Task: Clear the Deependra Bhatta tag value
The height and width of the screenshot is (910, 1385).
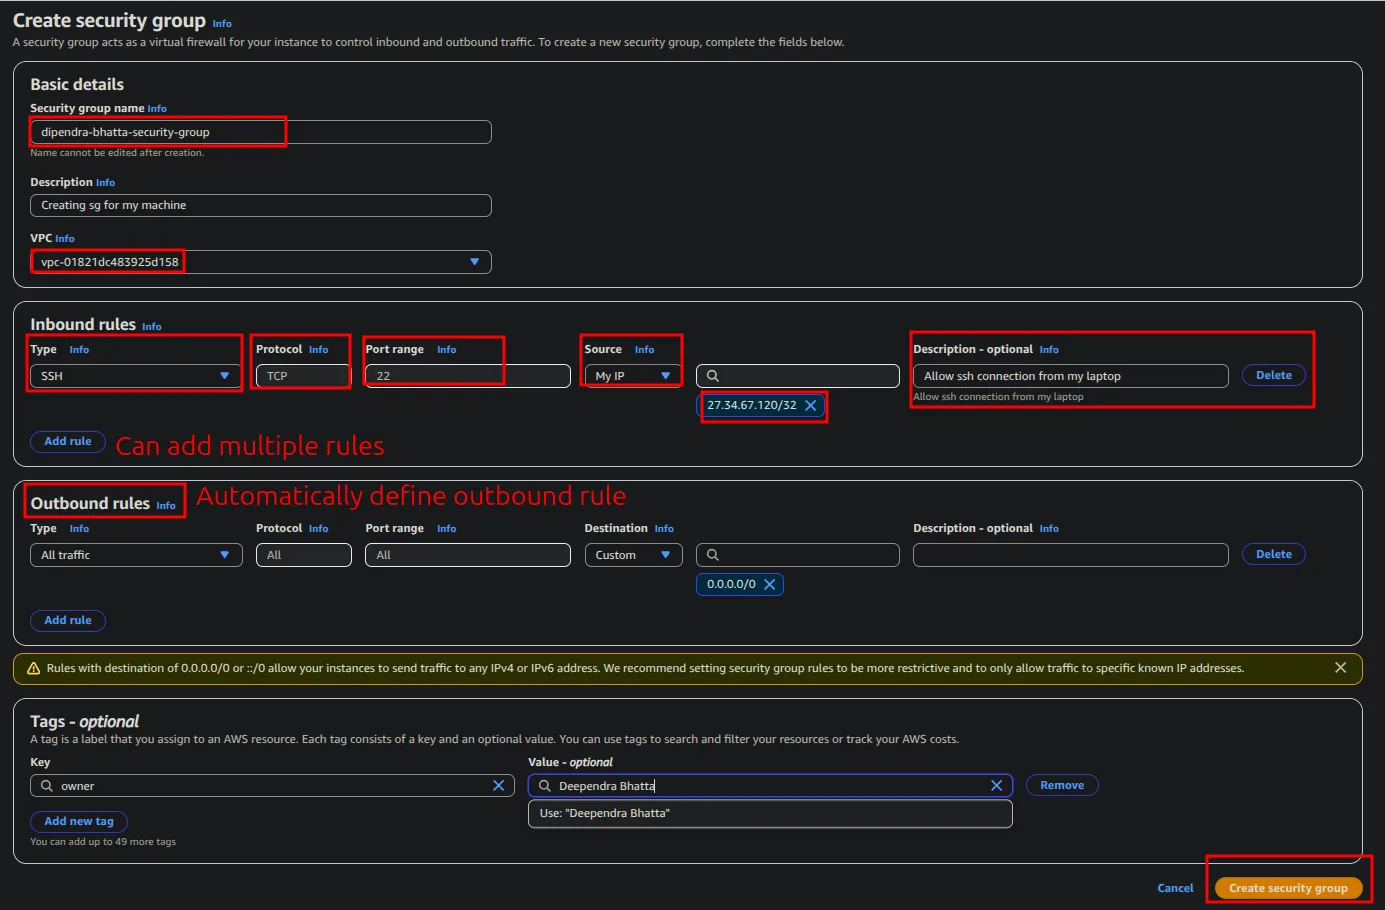Action: coord(996,786)
